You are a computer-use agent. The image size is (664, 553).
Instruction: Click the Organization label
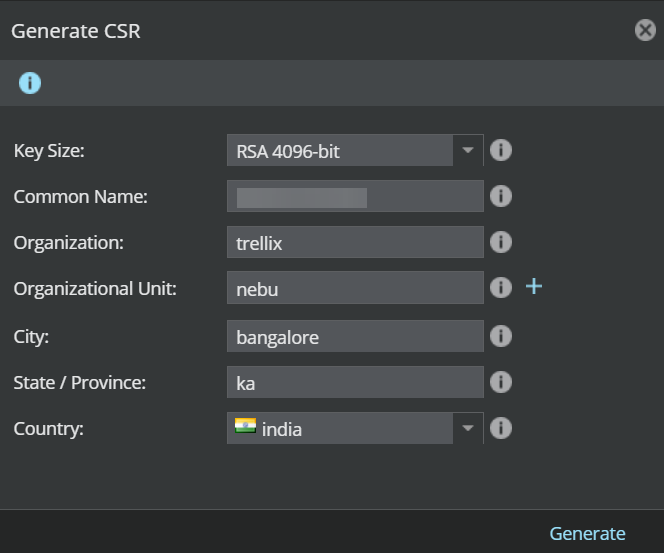tap(69, 243)
